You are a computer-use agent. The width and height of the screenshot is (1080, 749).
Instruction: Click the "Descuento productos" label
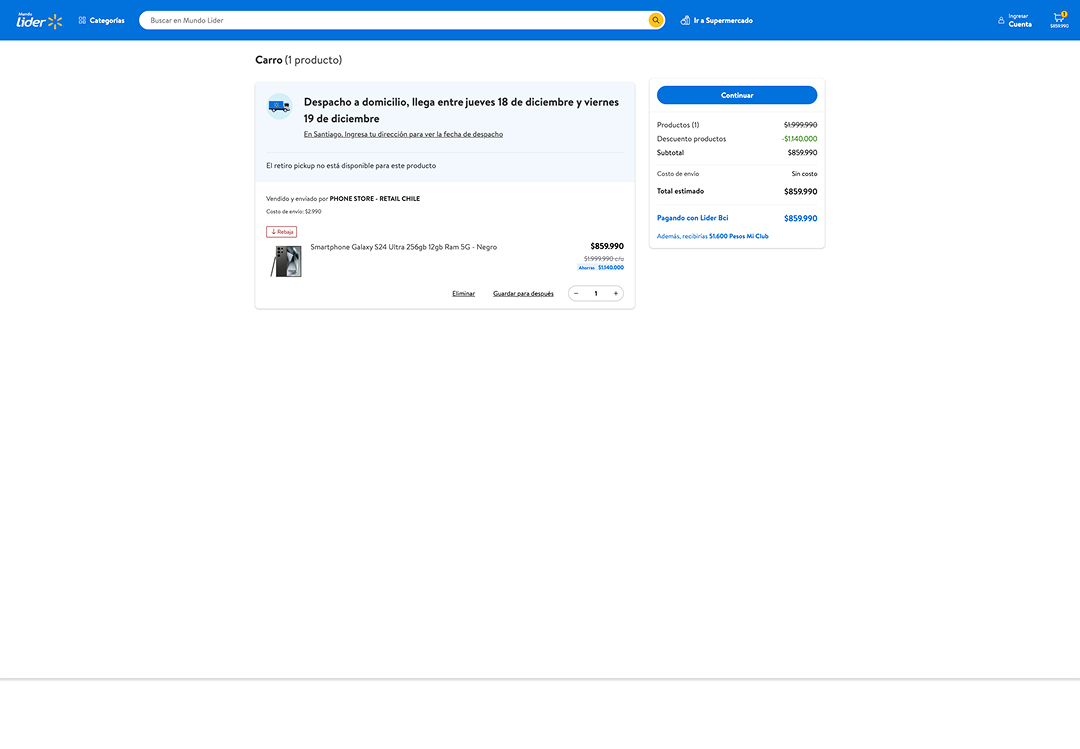point(692,138)
